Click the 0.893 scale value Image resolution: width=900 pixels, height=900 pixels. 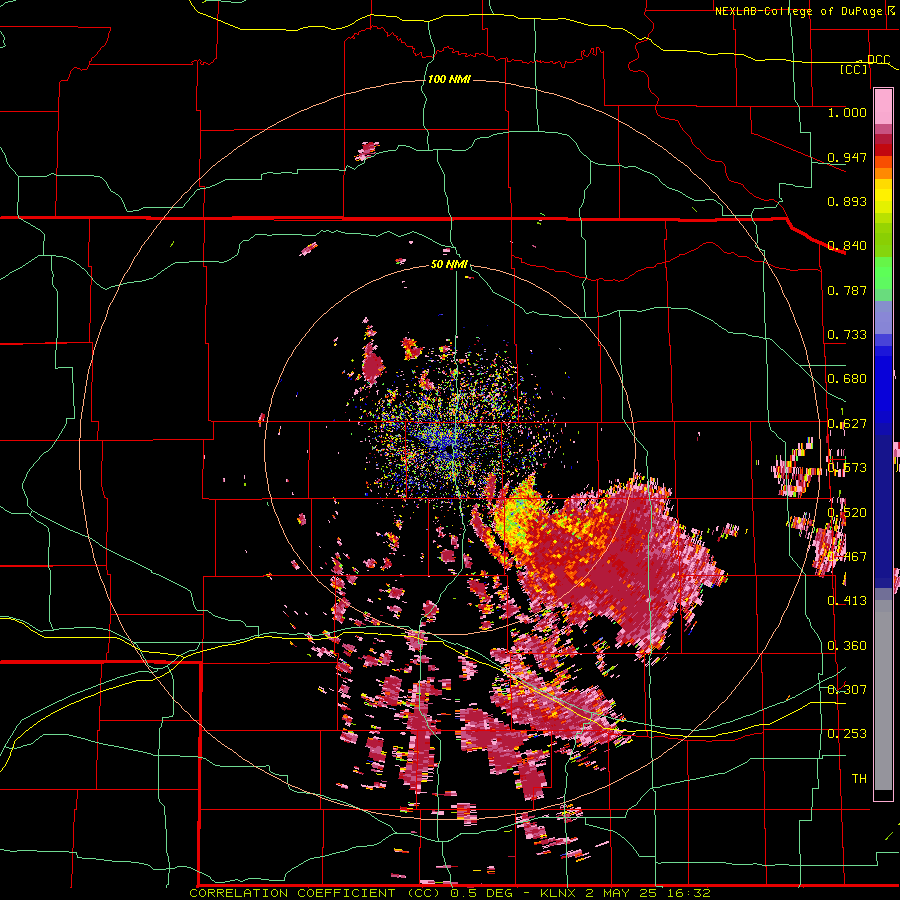847,201
